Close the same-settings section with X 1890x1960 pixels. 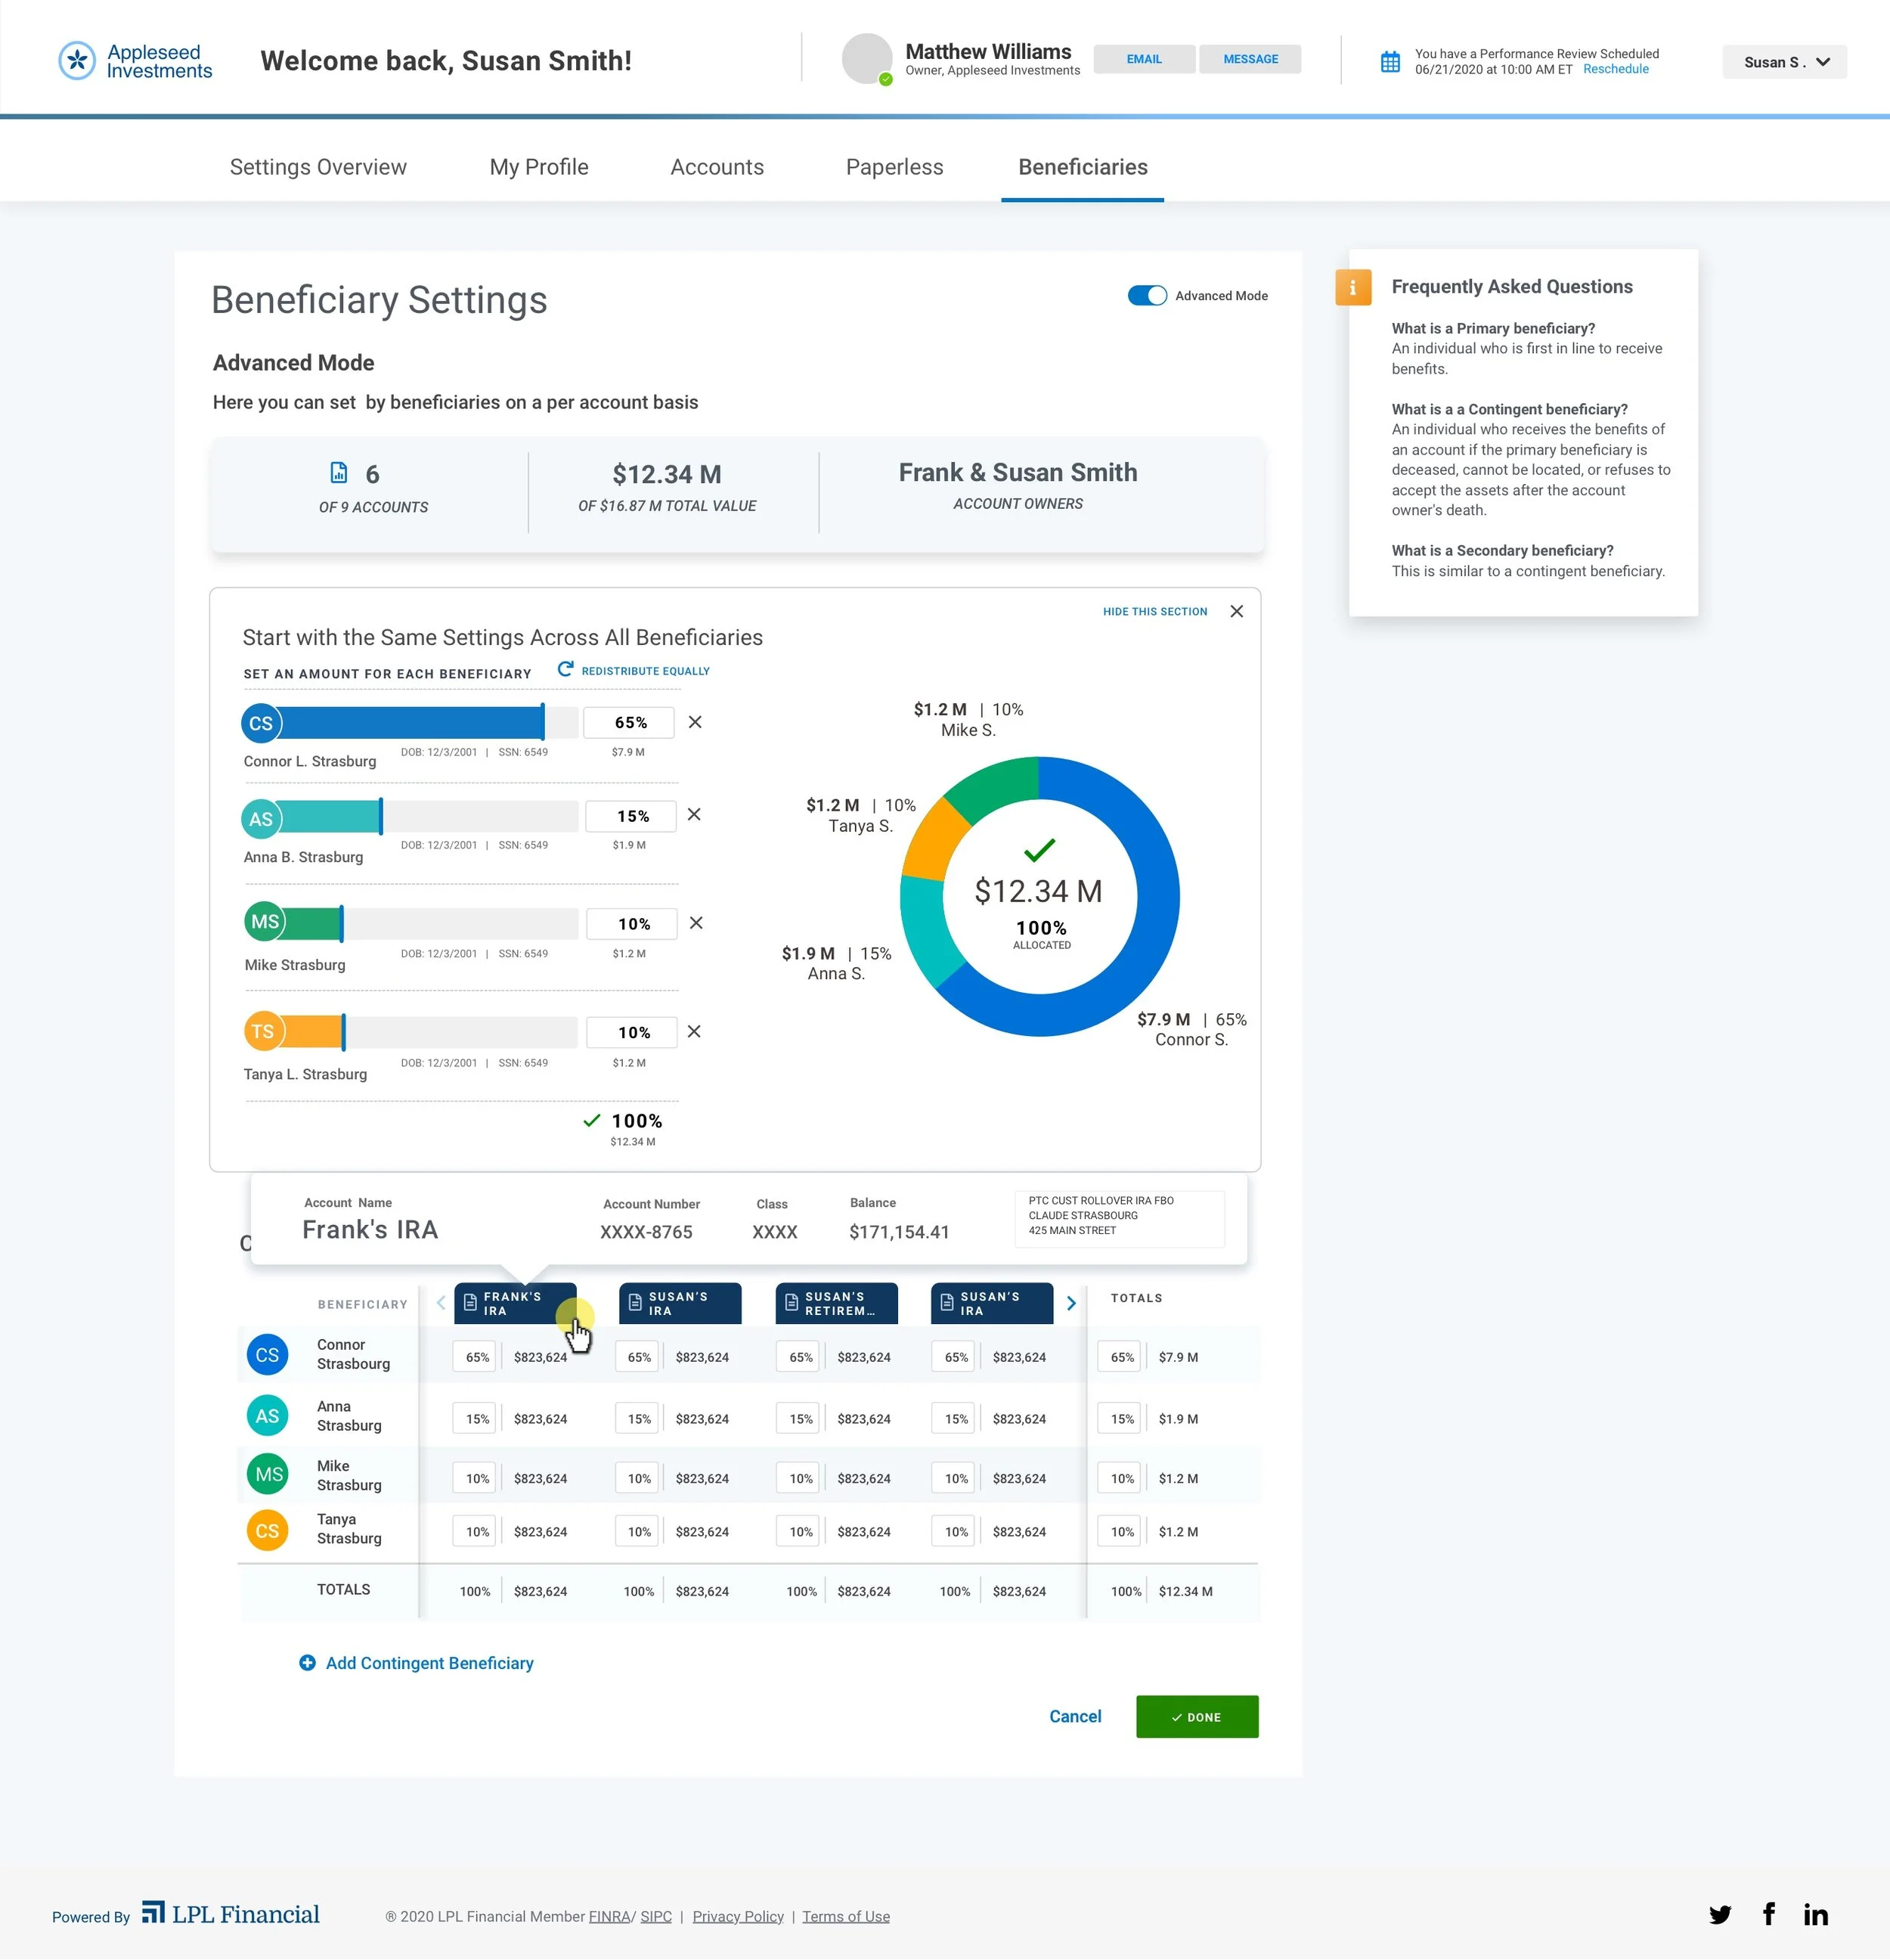click(x=1236, y=611)
